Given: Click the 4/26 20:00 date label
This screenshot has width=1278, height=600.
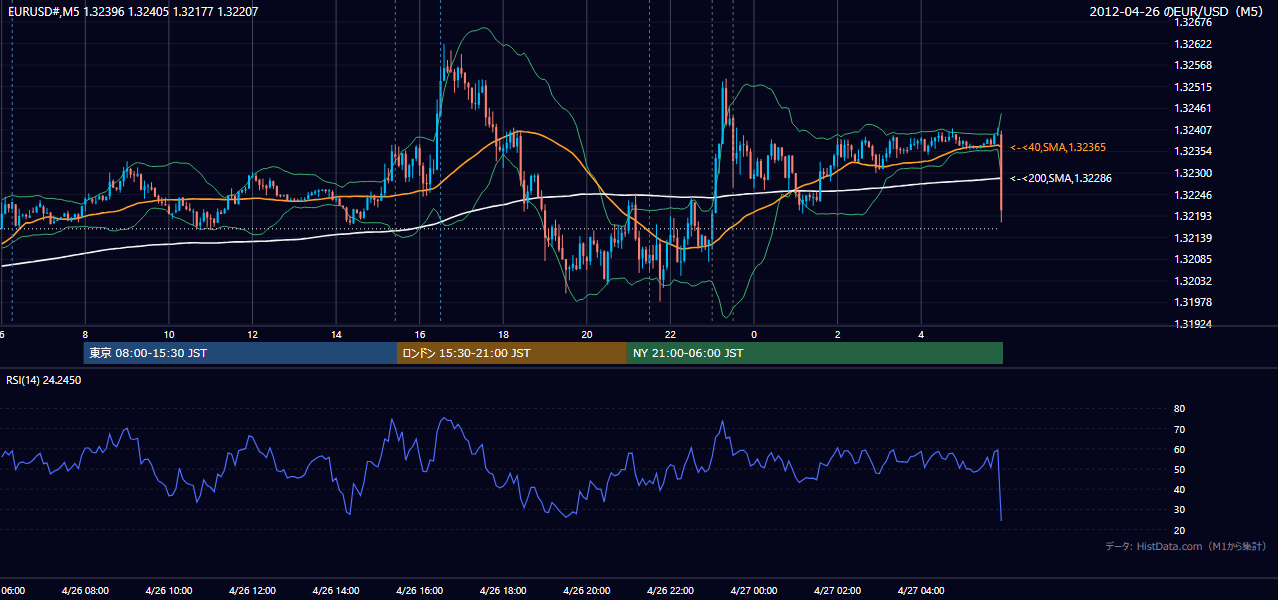Looking at the screenshot, I should tap(586, 590).
